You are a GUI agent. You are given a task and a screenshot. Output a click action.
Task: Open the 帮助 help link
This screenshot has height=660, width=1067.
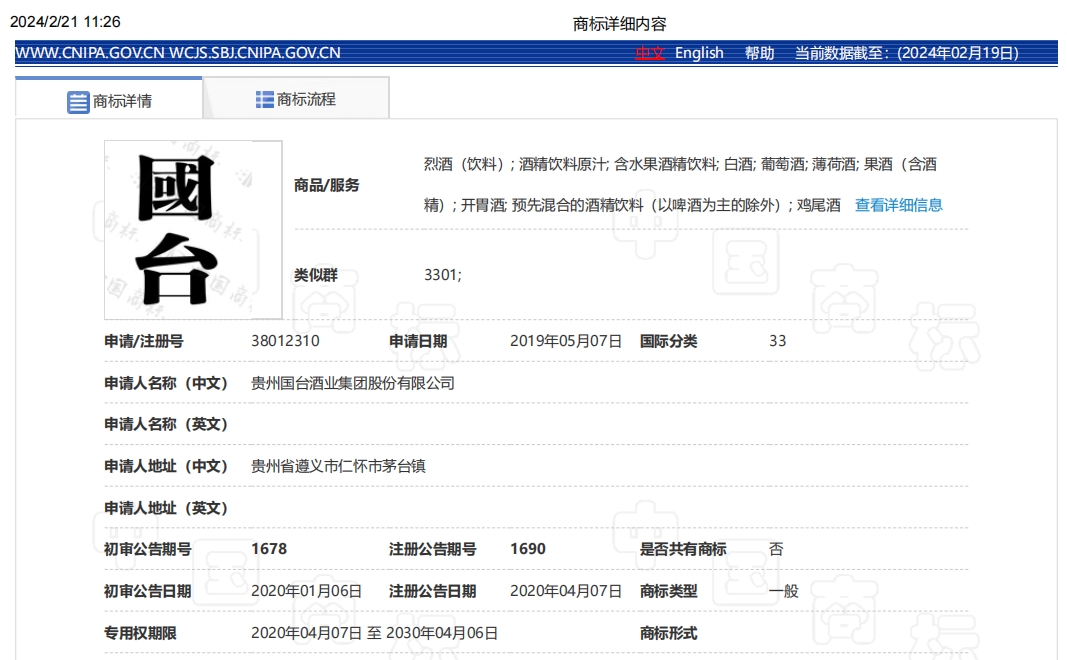tap(759, 53)
